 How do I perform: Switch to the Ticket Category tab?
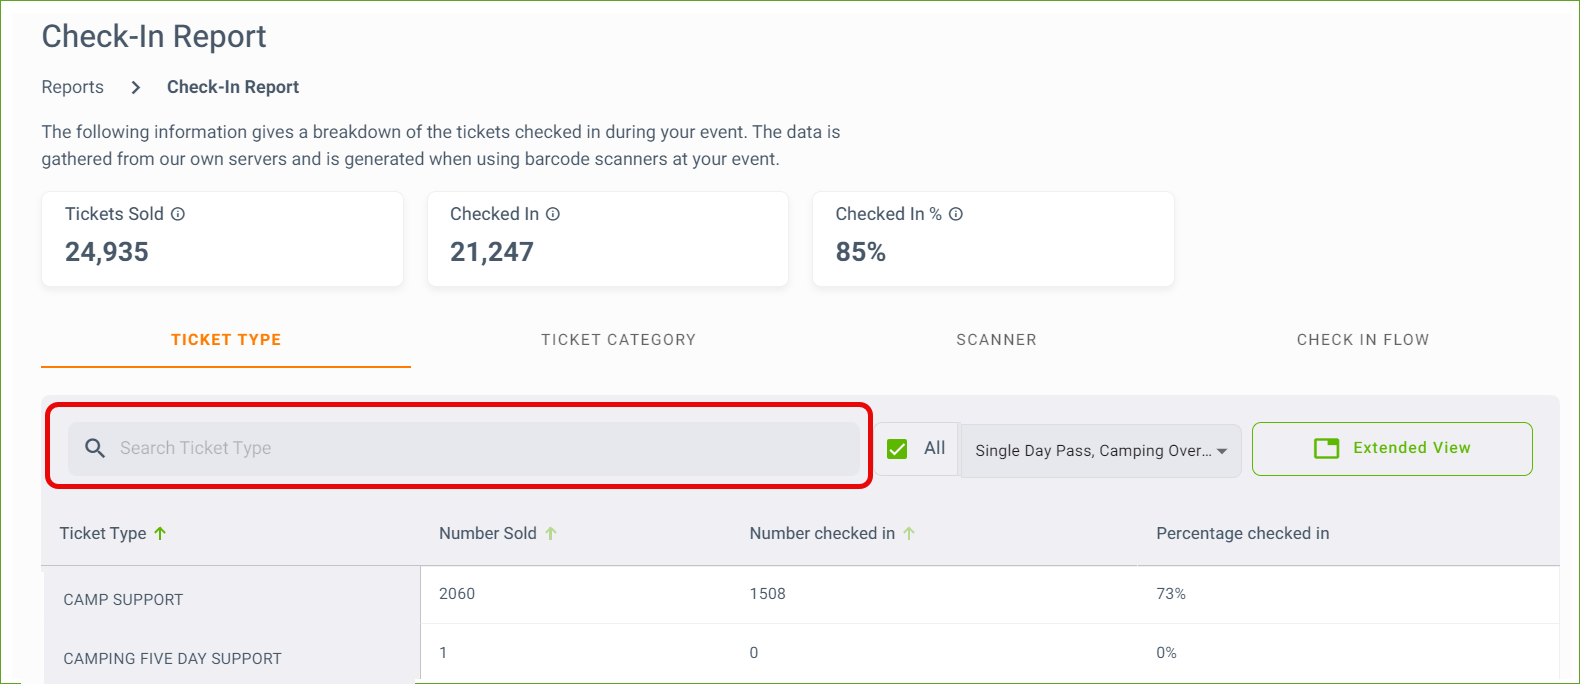618,340
